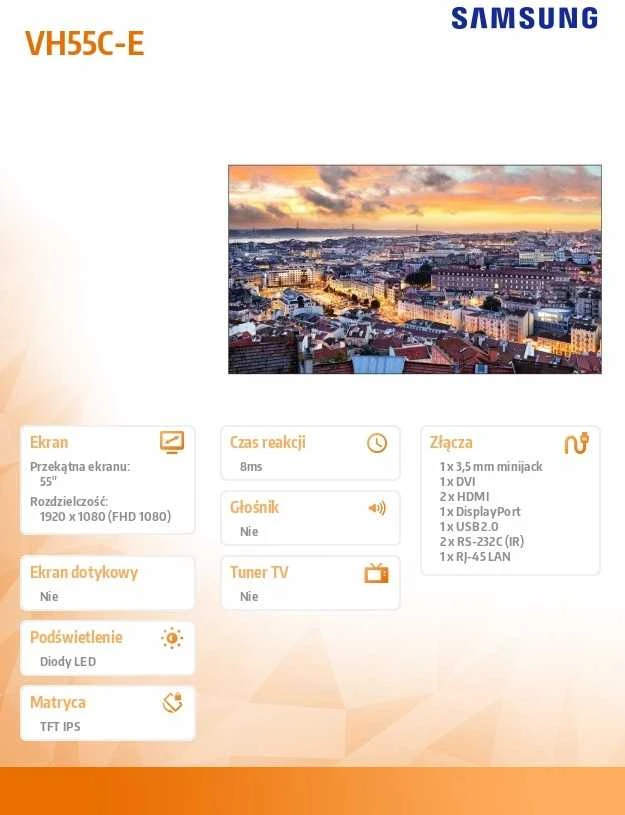Click the TFT IPS value
Image resolution: width=625 pixels, height=815 pixels.
tap(60, 727)
